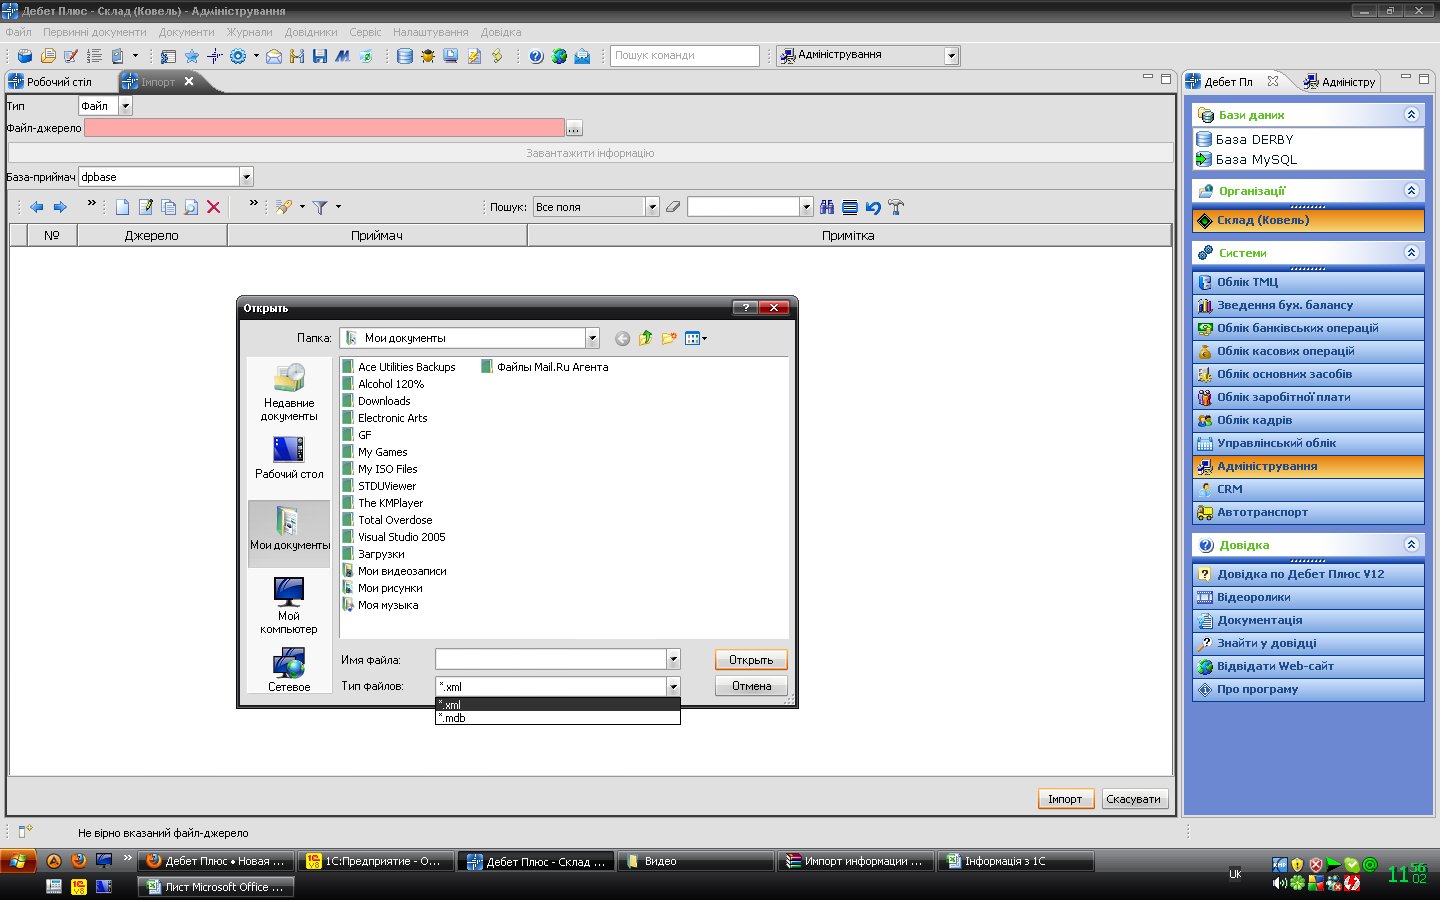Click the Windows Start button
The image size is (1440, 900).
point(18,861)
